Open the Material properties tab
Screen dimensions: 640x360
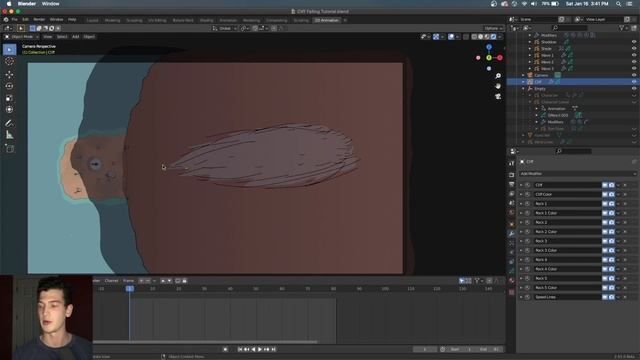[511, 281]
